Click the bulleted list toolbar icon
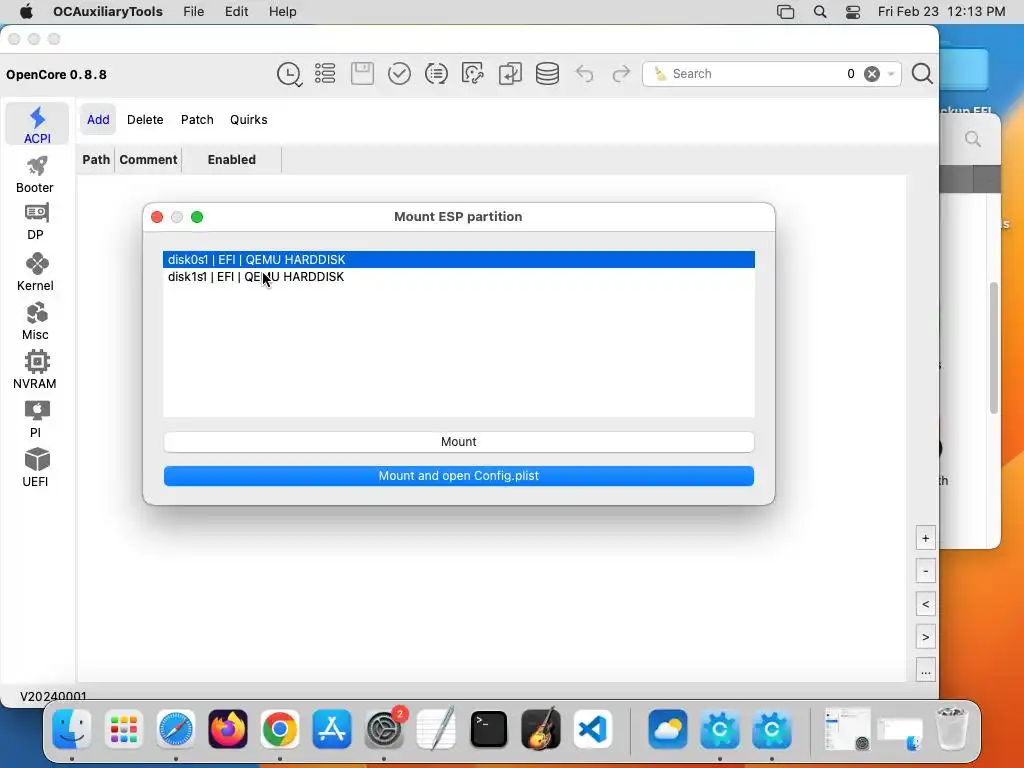Screen dimensions: 1024x768 pyautogui.click(x=325, y=74)
